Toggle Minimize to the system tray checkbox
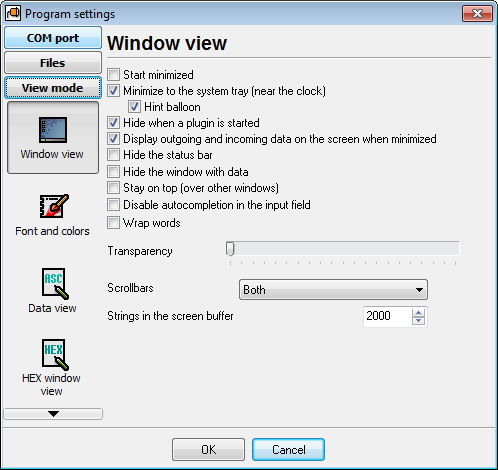This screenshot has height=470, width=498. tap(113, 91)
